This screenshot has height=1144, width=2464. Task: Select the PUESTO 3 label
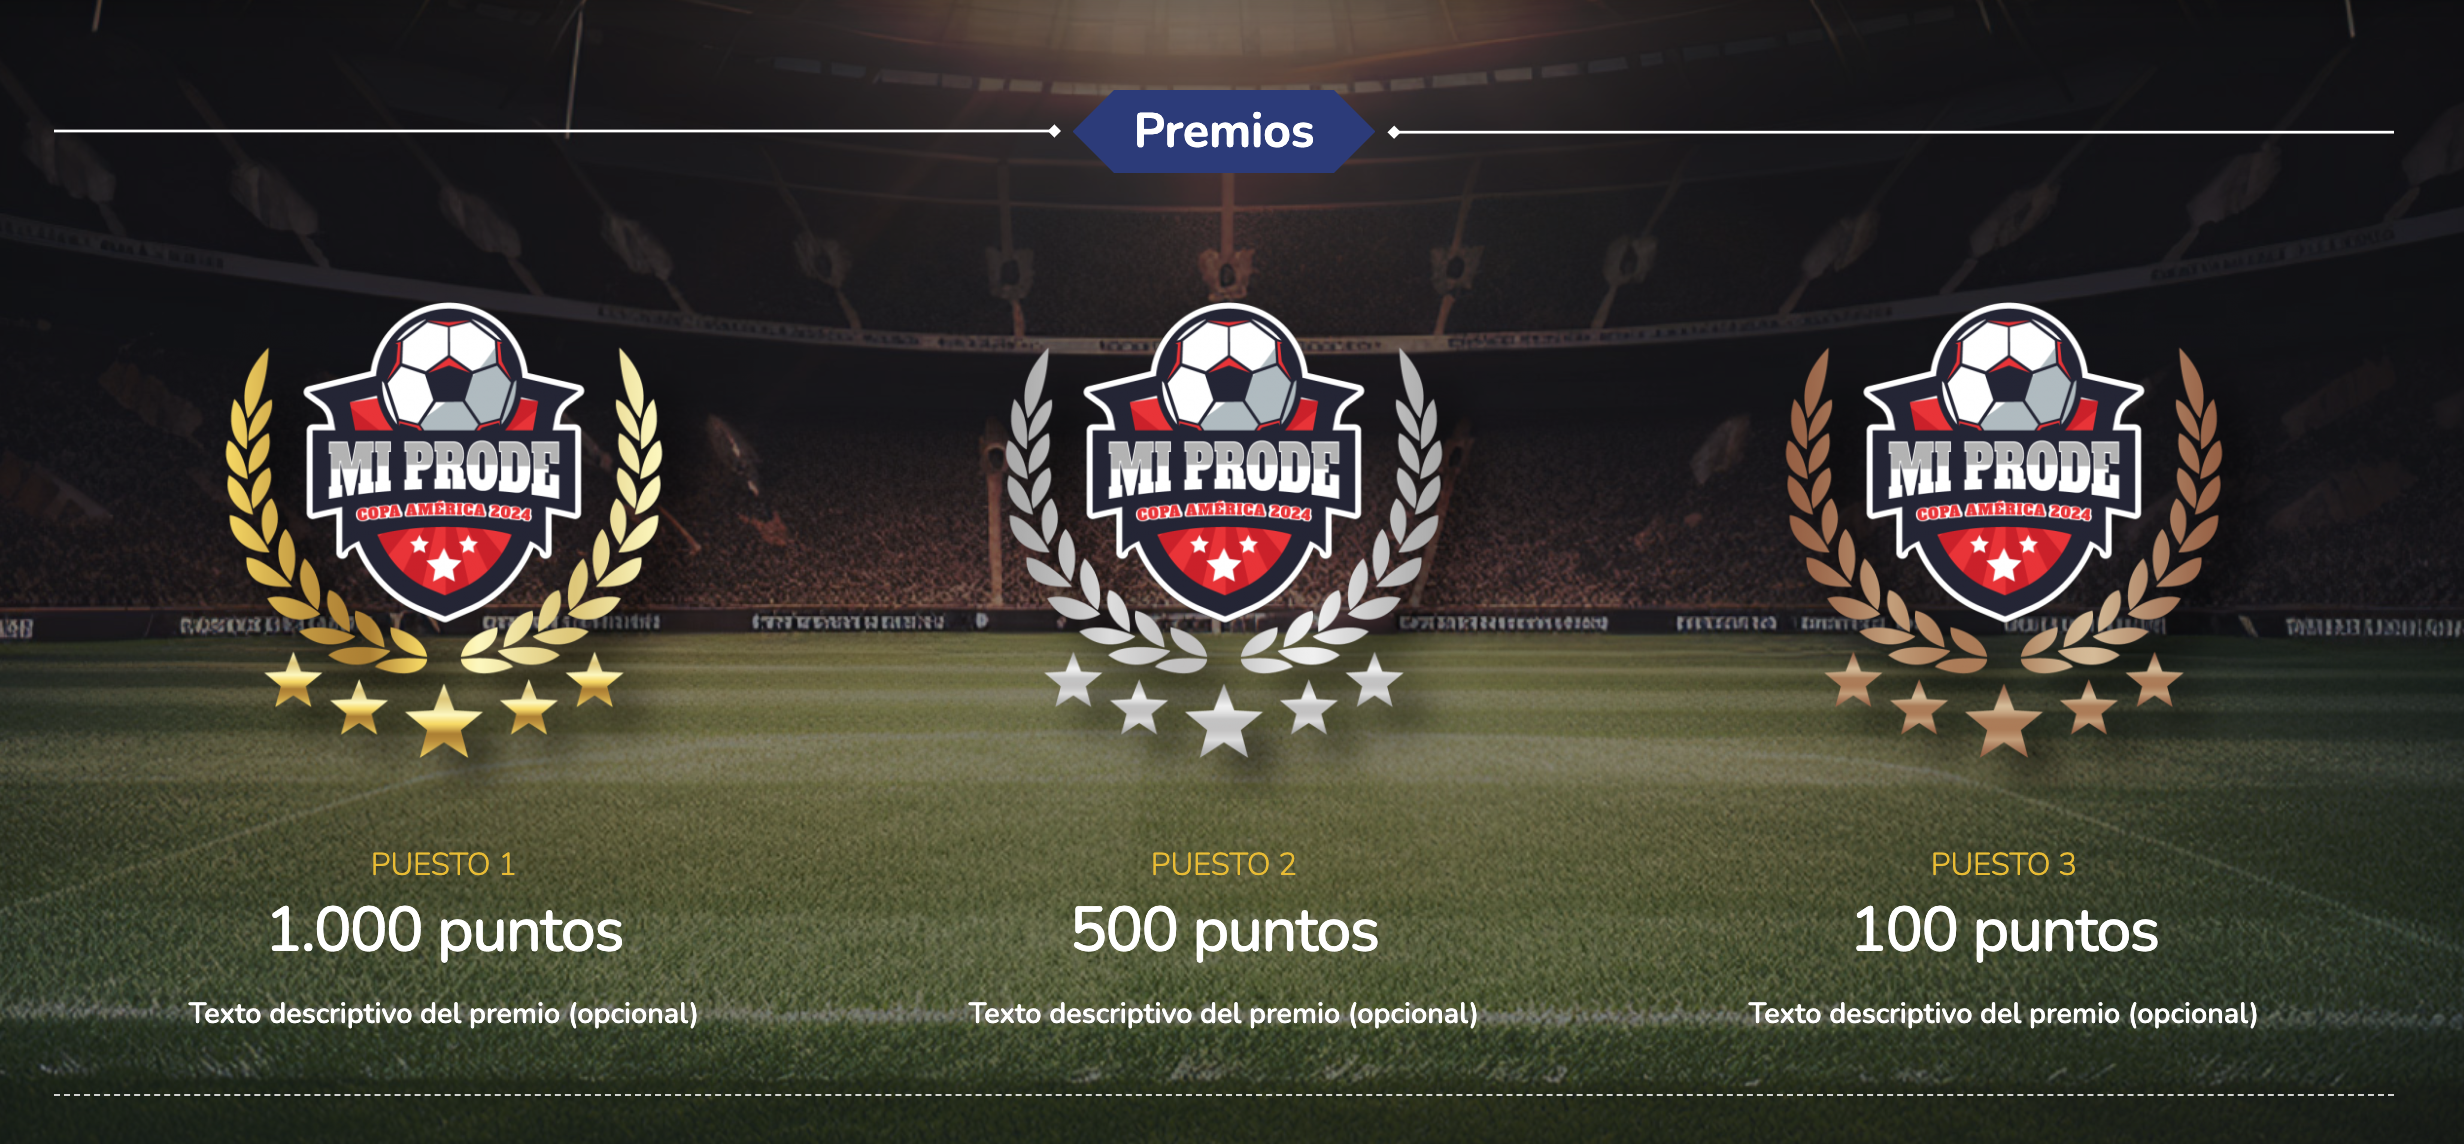click(2003, 864)
